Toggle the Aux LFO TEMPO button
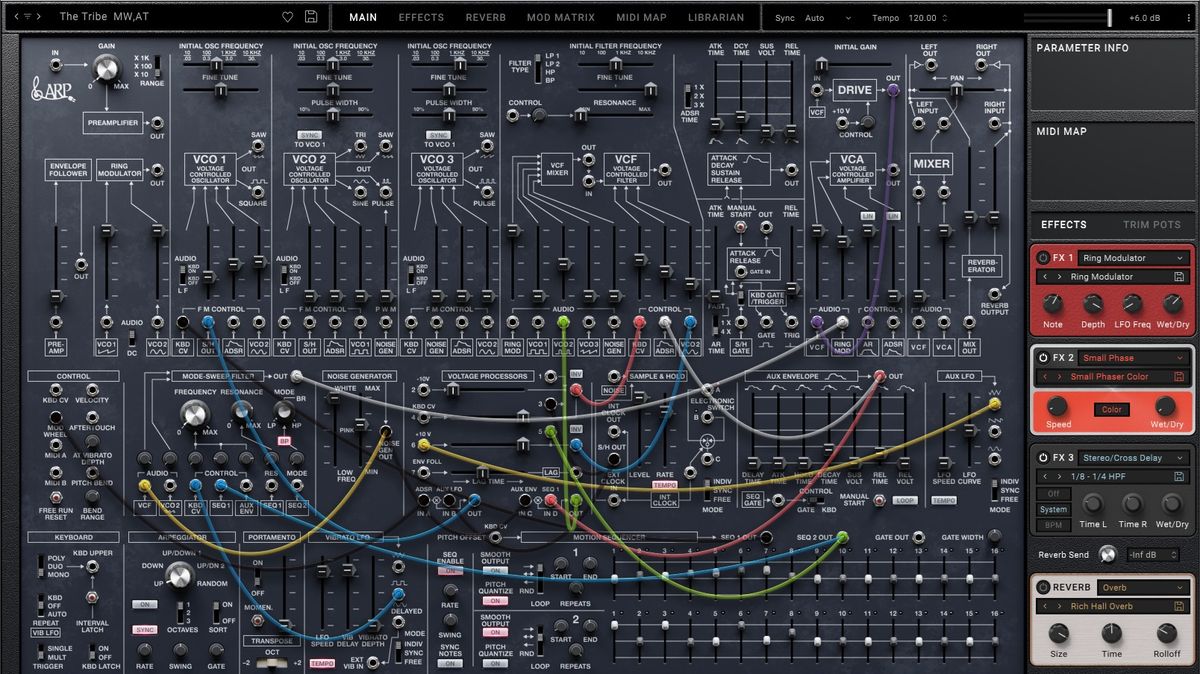Screen dimensions: 1200x674 point(943,500)
